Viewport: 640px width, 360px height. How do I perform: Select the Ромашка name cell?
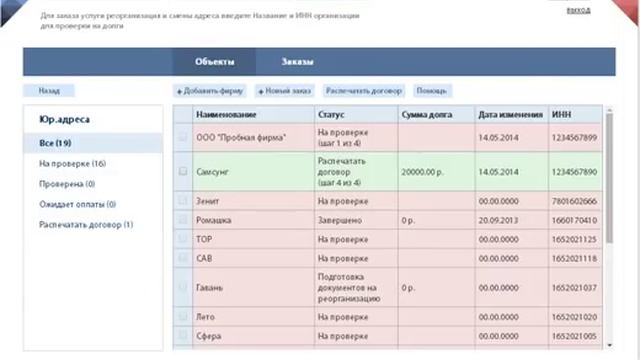pyautogui.click(x=253, y=220)
